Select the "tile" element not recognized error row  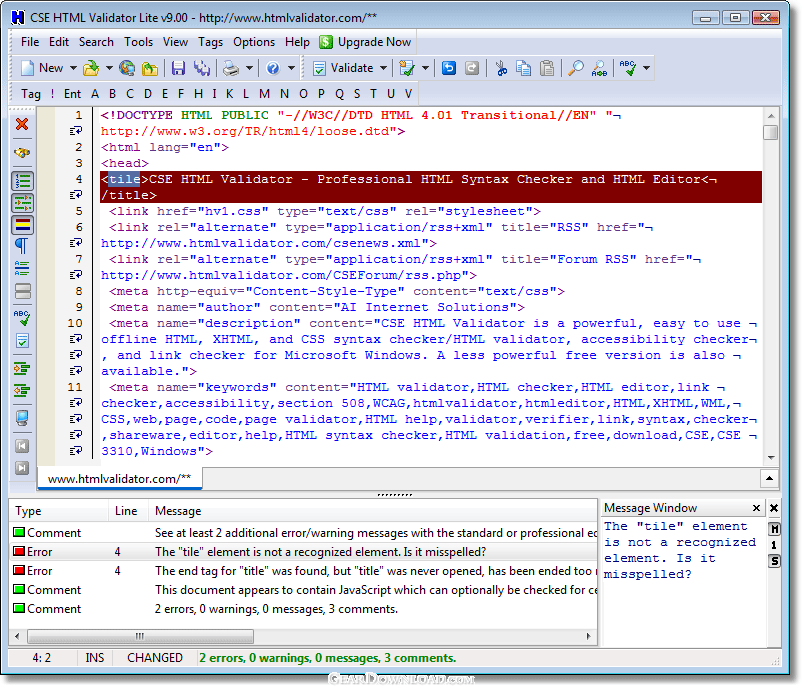[x=303, y=552]
